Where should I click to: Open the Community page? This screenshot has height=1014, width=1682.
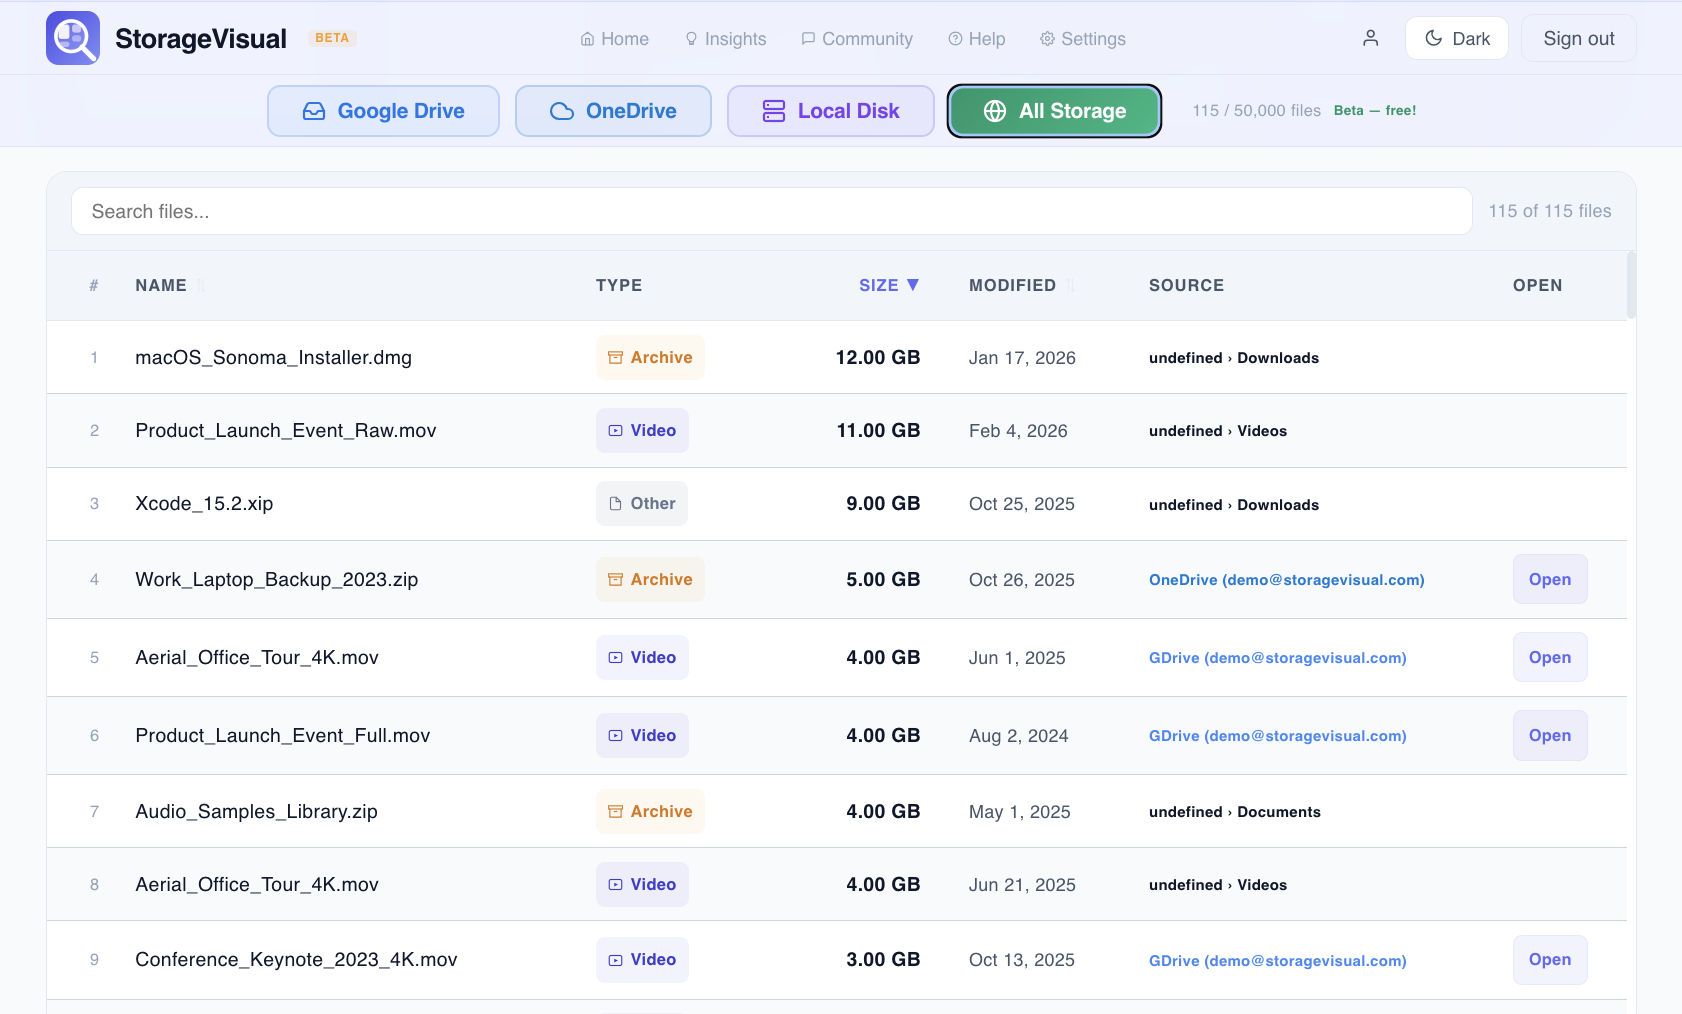(857, 38)
